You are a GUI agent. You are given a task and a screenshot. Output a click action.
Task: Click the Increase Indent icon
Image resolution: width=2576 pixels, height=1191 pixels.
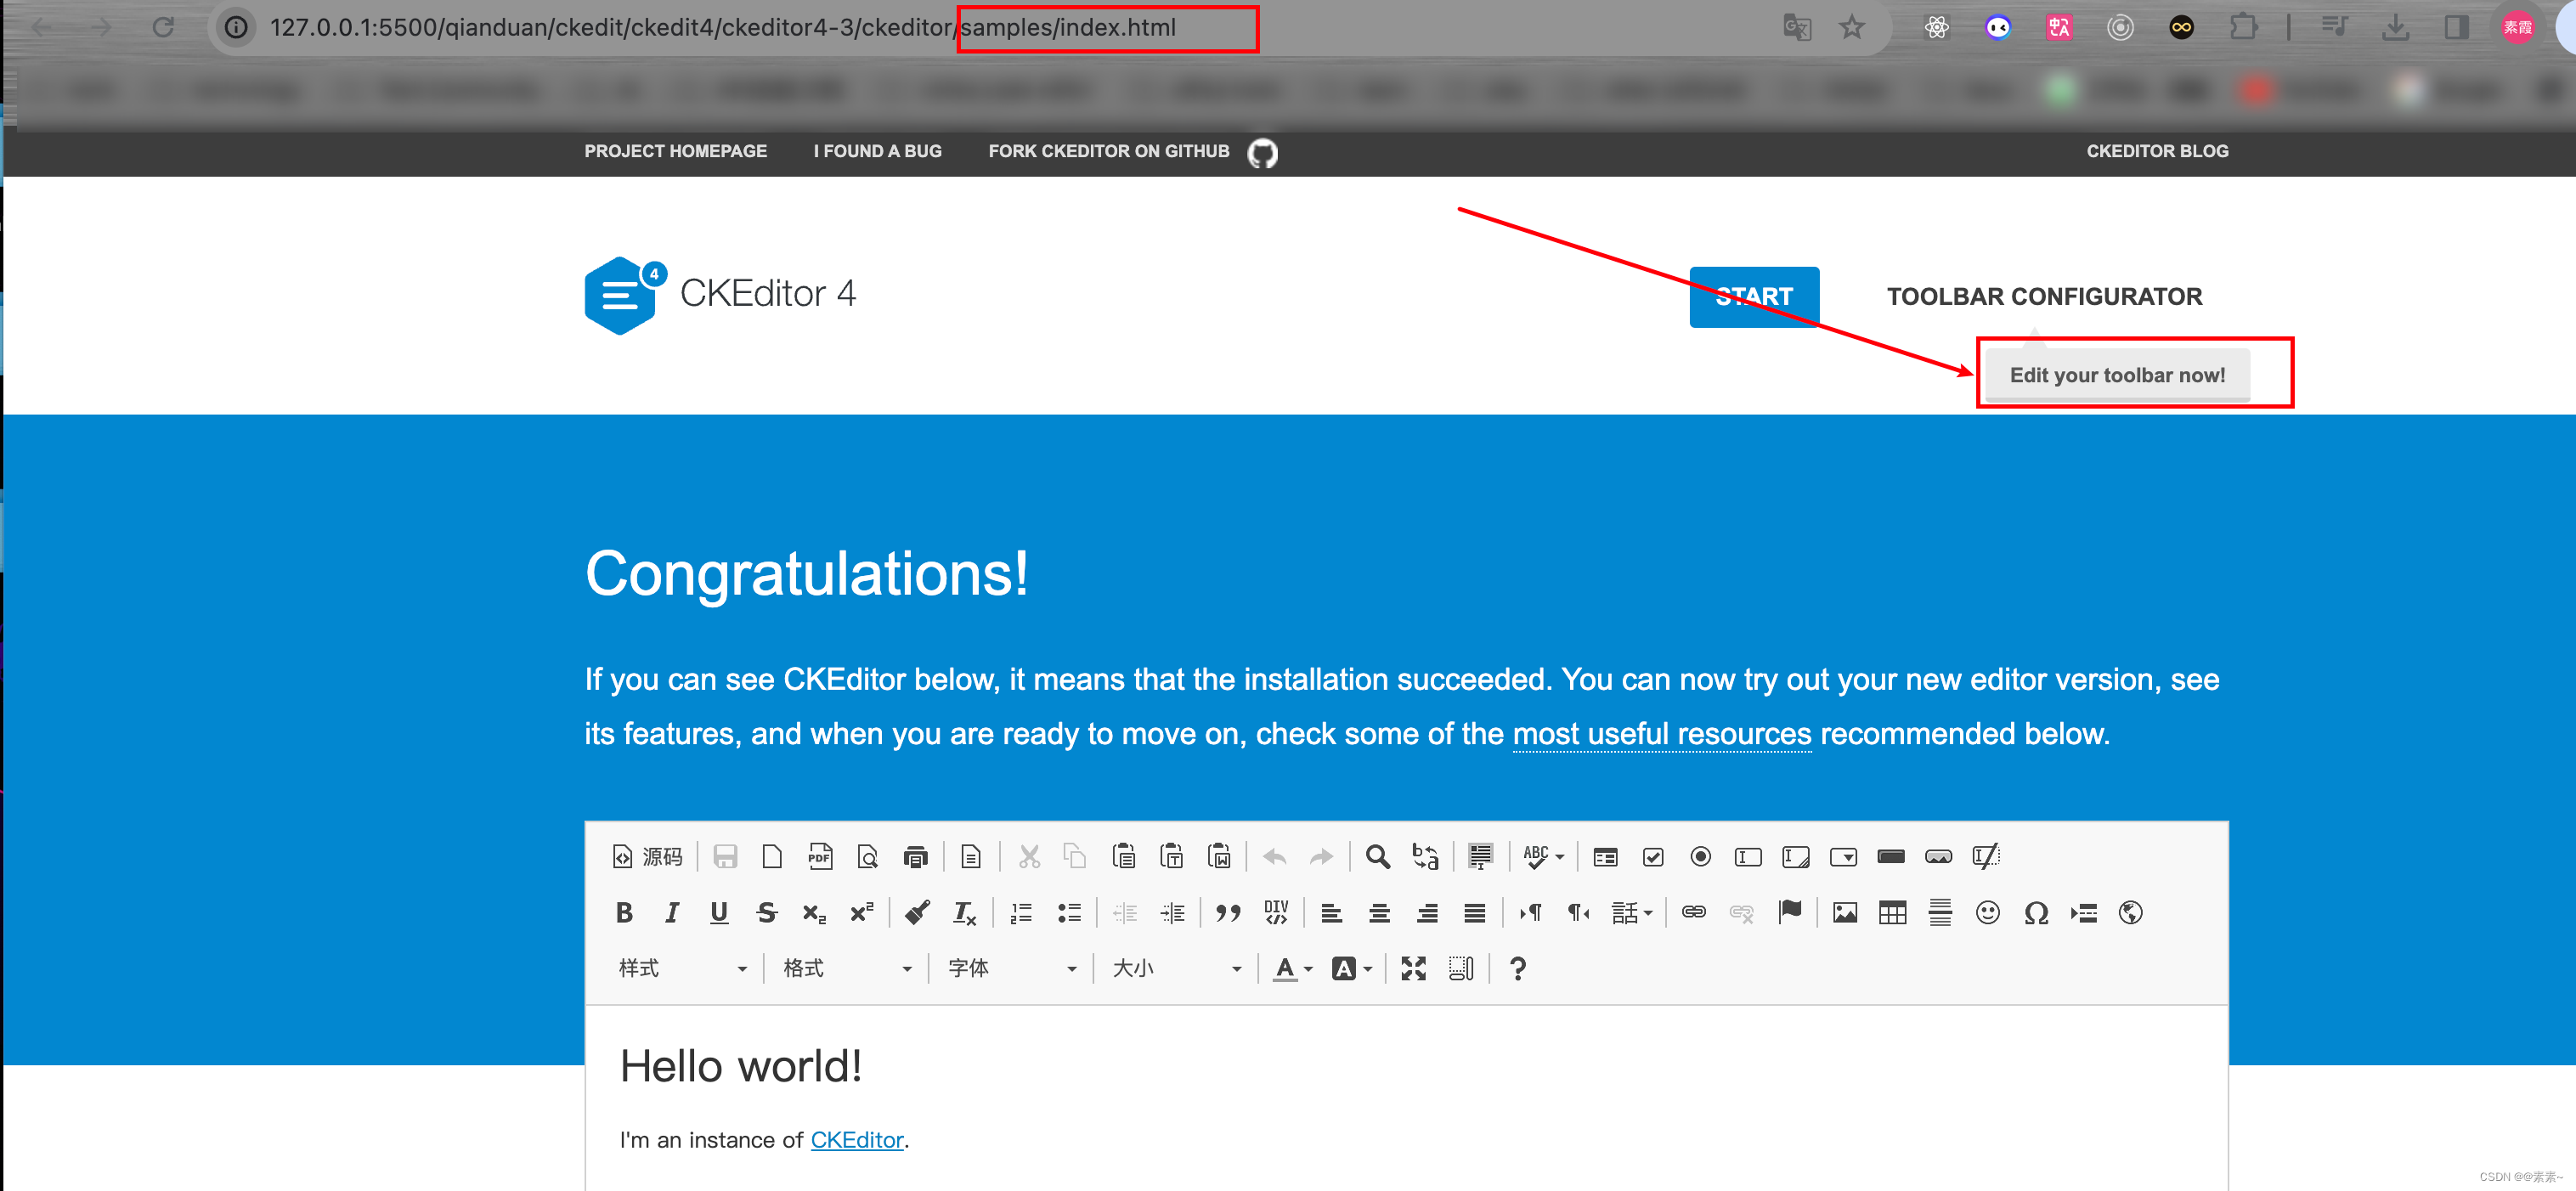[1172, 913]
